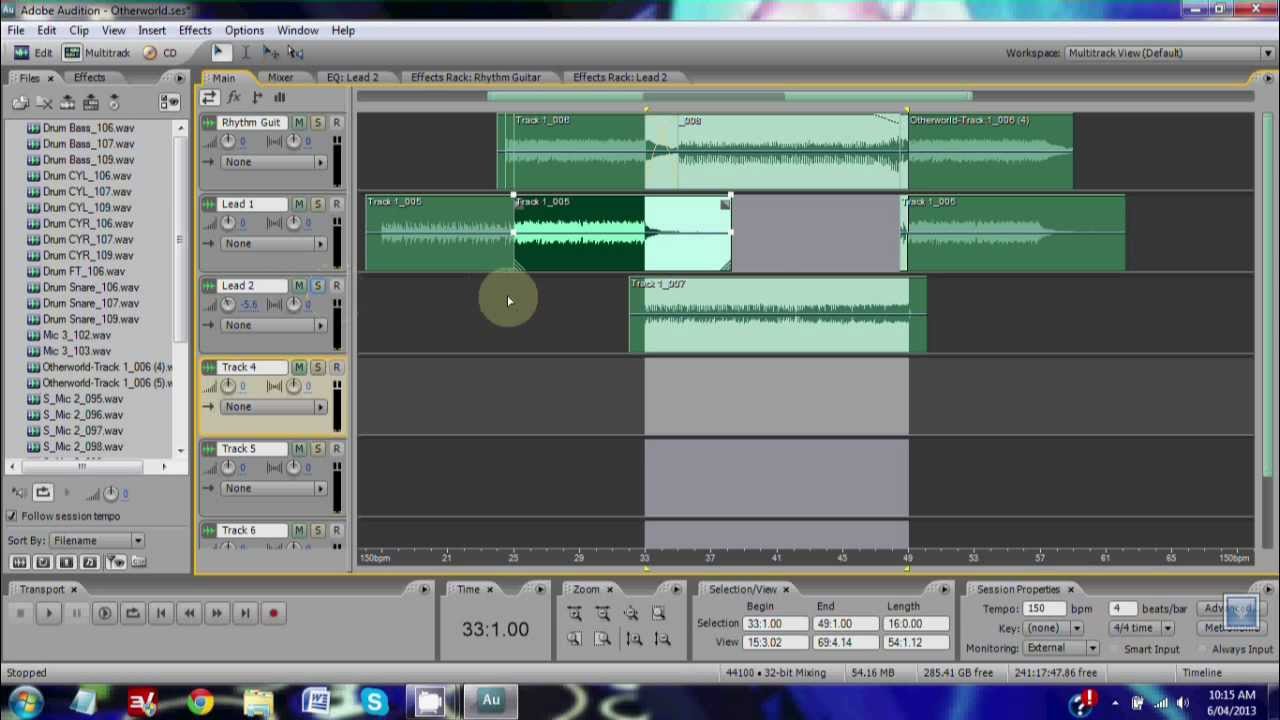Switch to the Mixer tab
The height and width of the screenshot is (720, 1280).
click(280, 77)
